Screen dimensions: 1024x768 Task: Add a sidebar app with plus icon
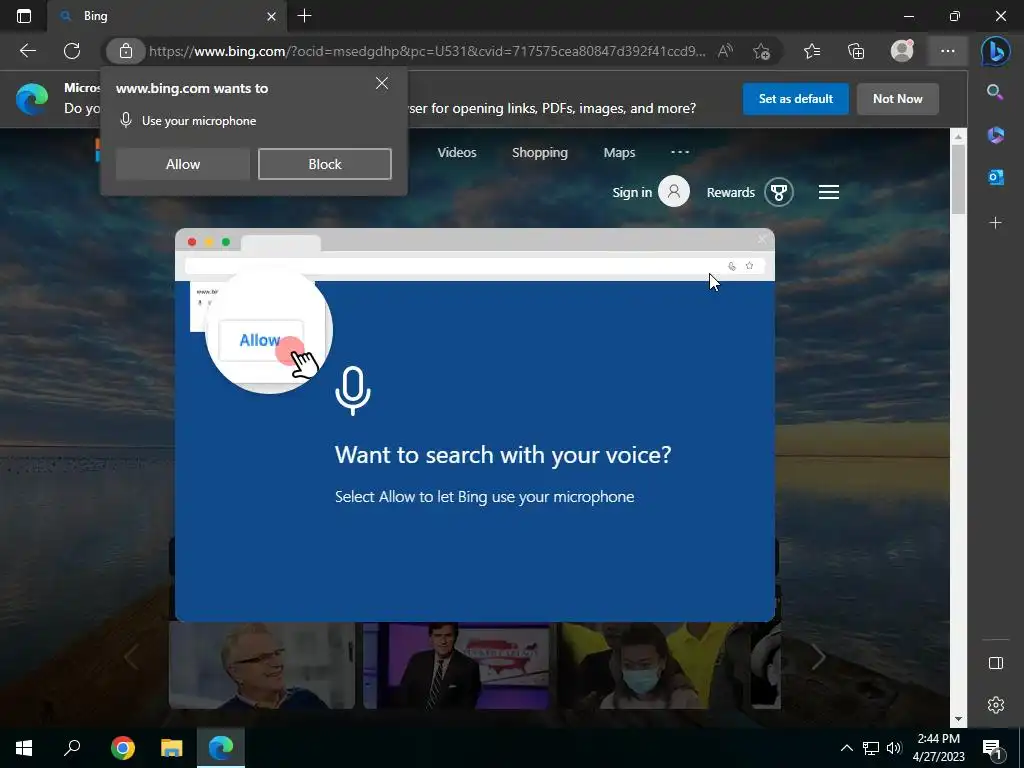click(995, 223)
